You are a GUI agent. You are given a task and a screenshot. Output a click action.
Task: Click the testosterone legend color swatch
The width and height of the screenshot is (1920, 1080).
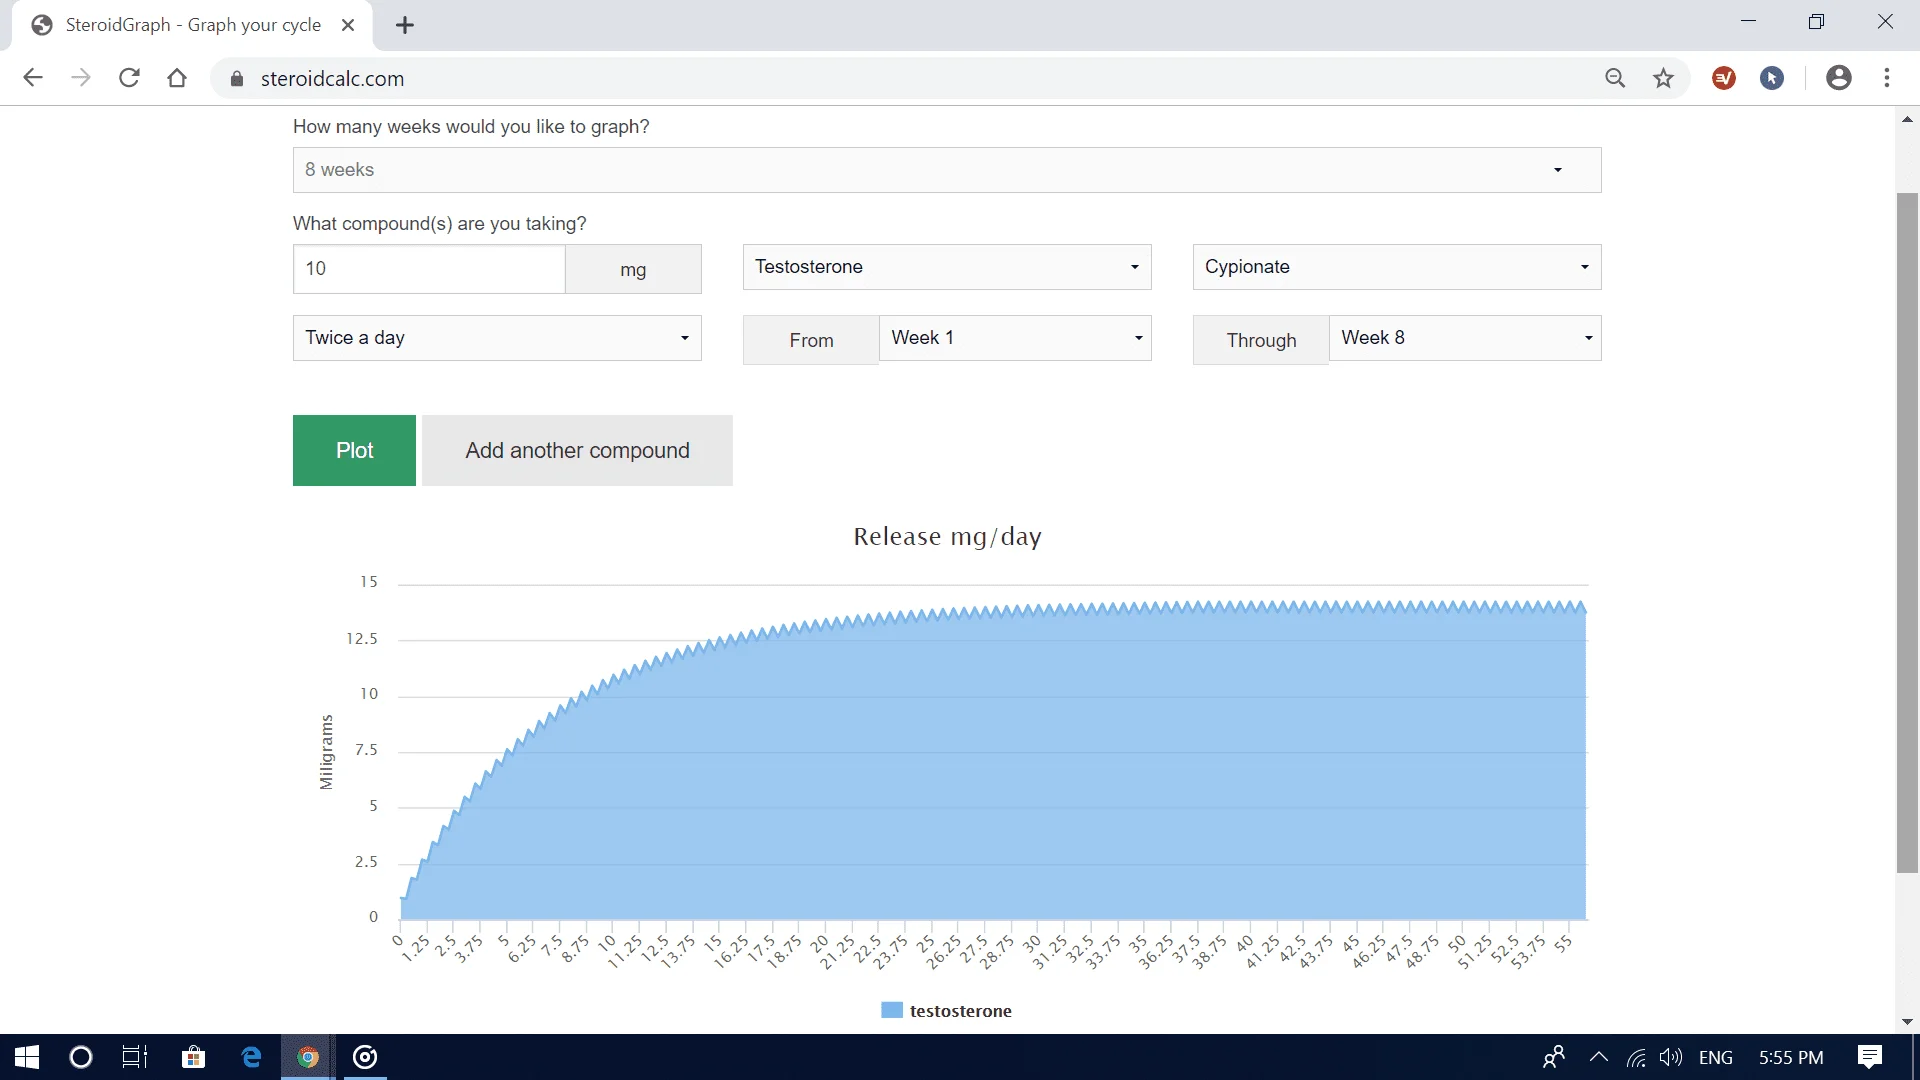(x=891, y=1010)
